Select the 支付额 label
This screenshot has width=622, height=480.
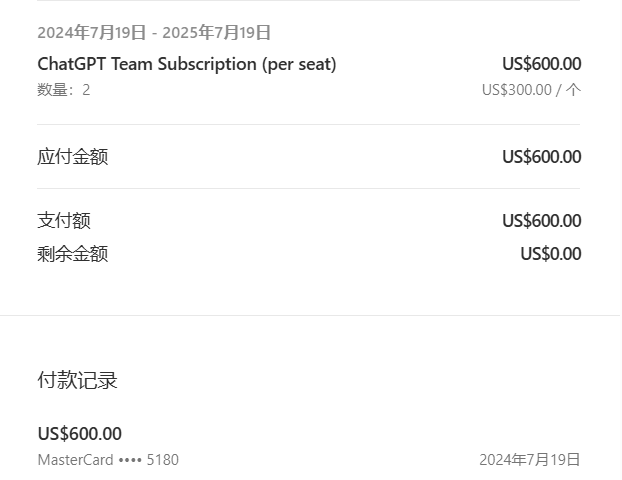64,221
